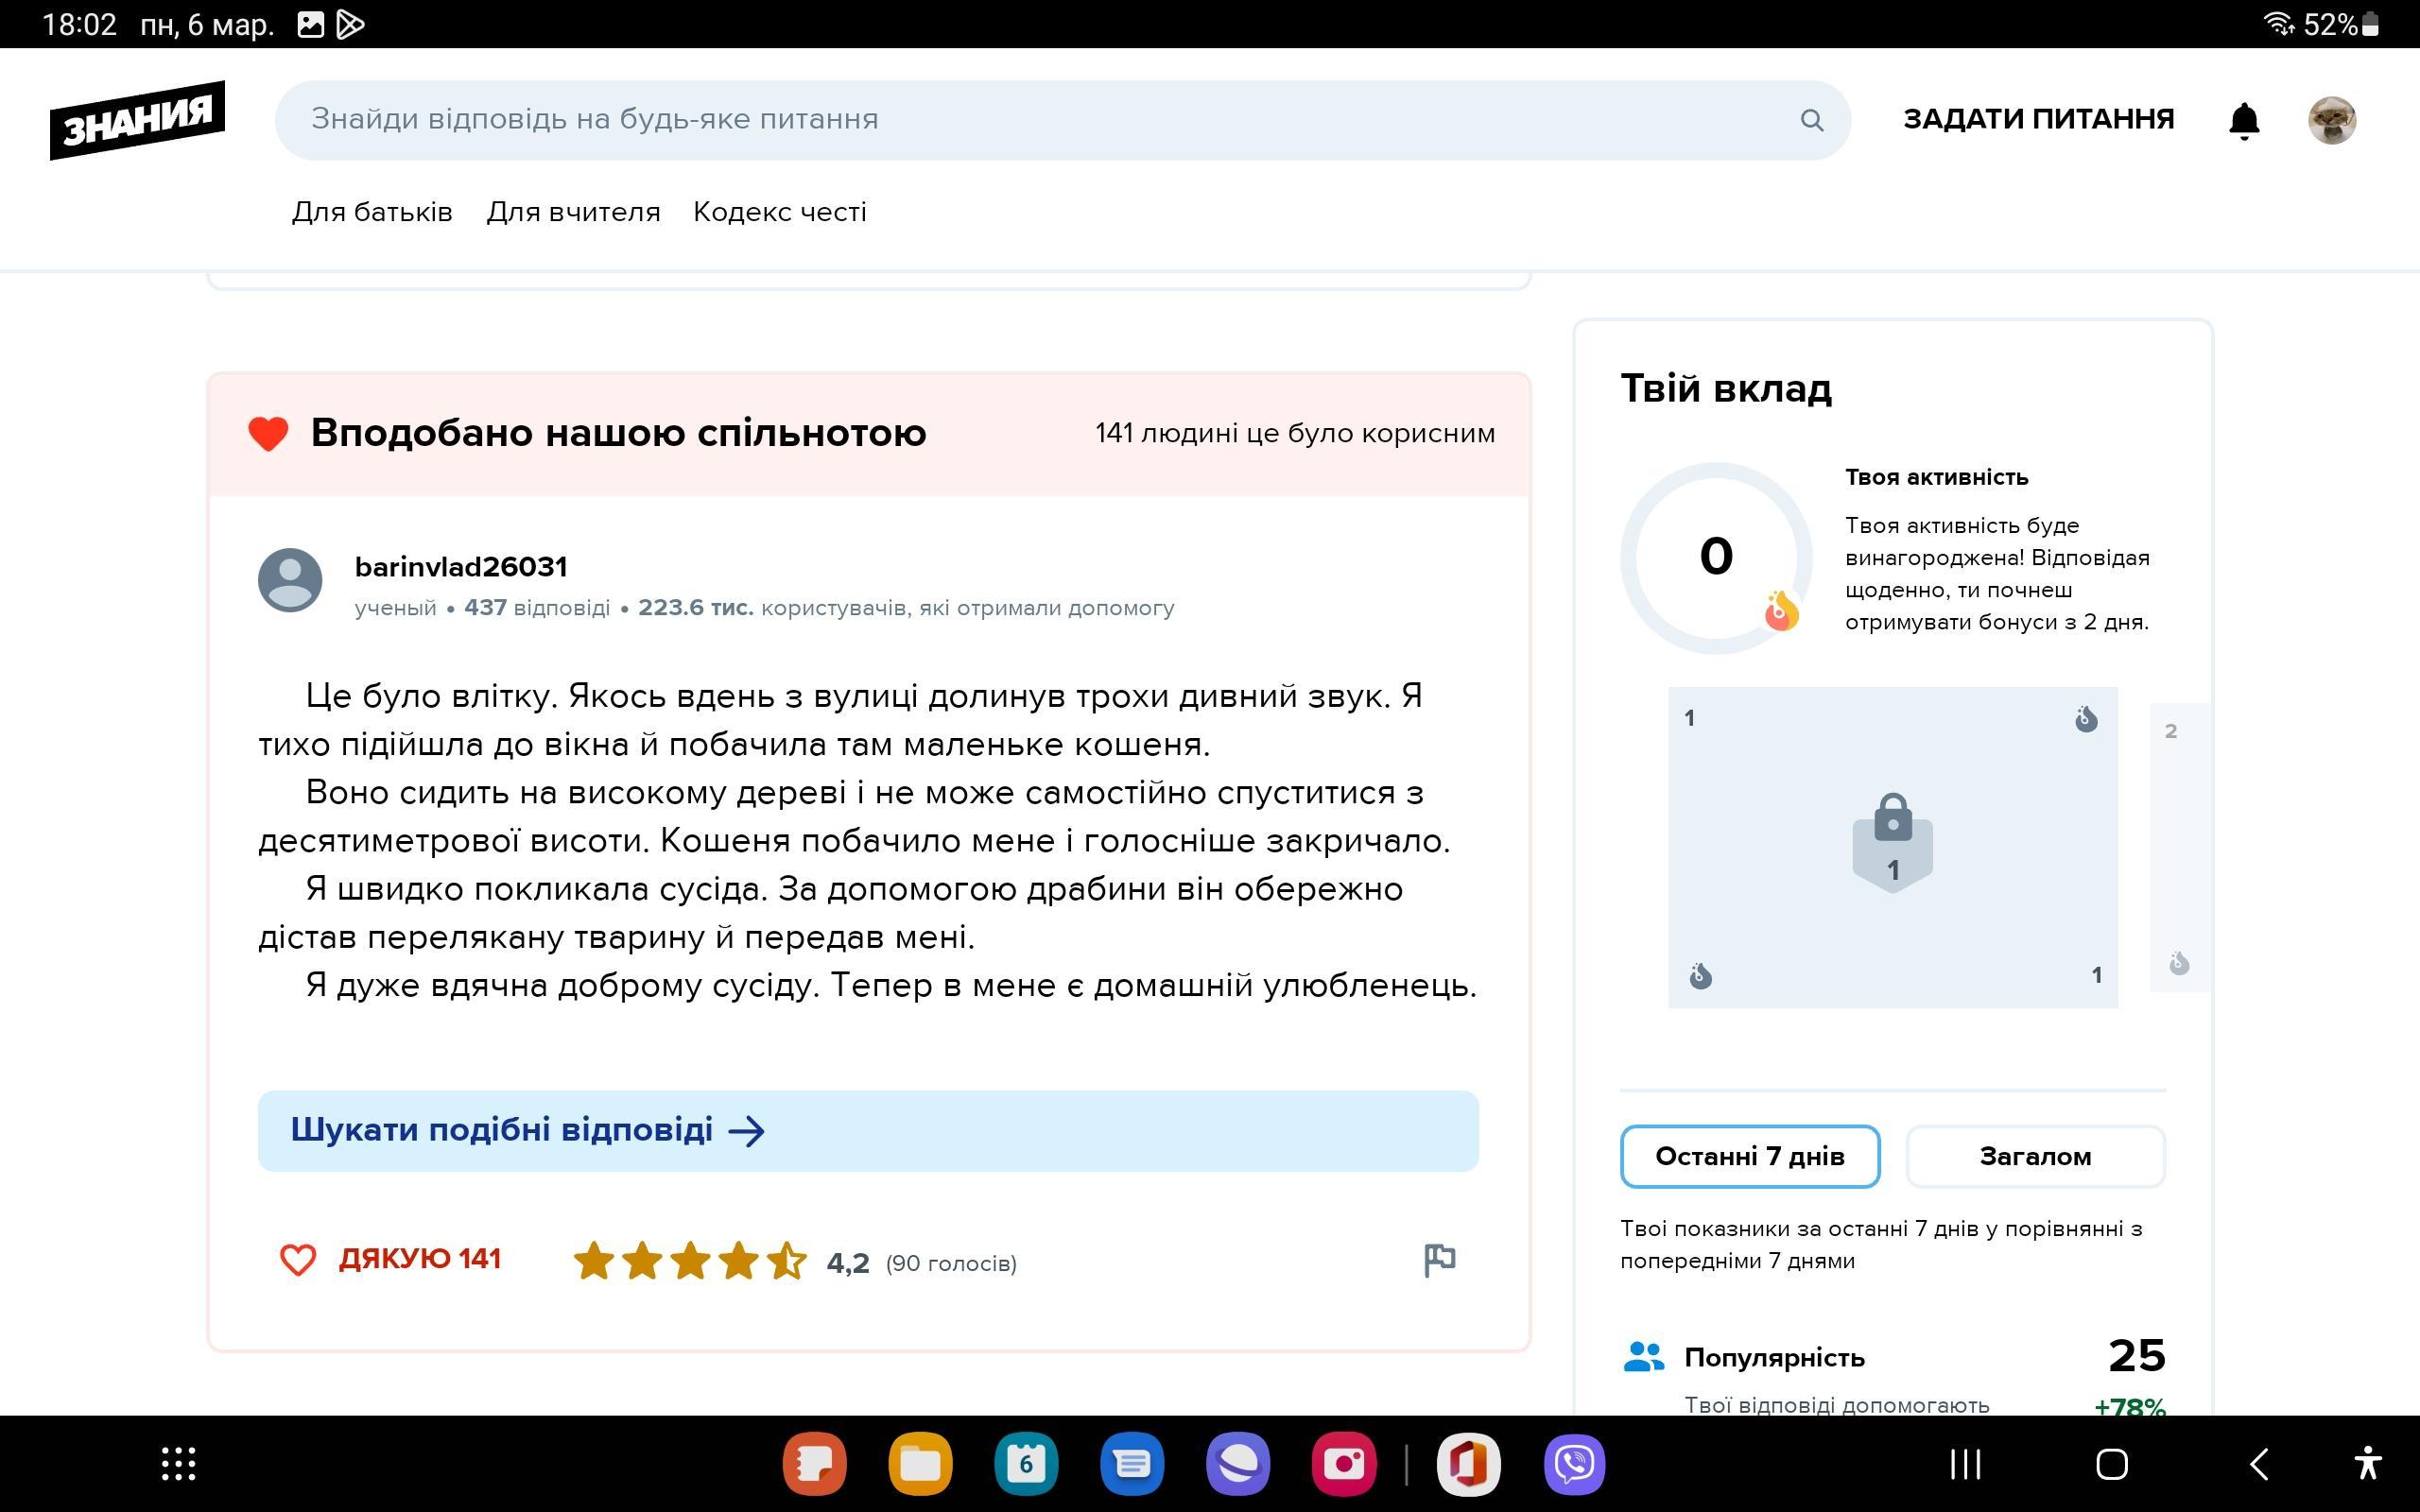Toggle the heart ДЯКУЮ 141 button
Image resolution: width=2420 pixels, height=1512 pixels.
[x=390, y=1259]
